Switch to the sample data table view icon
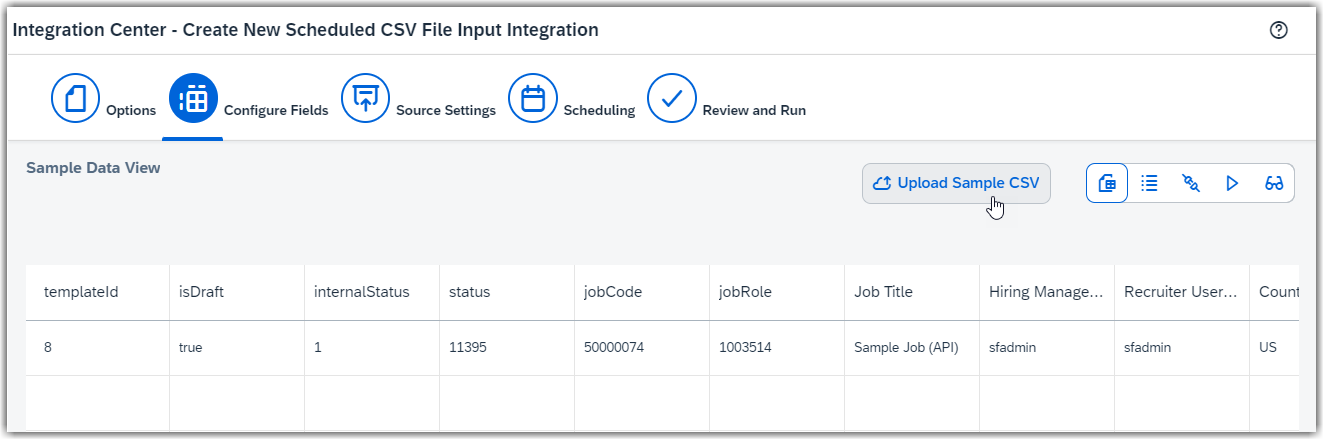Screen dimensions: 1324x440 [x=1107, y=183]
